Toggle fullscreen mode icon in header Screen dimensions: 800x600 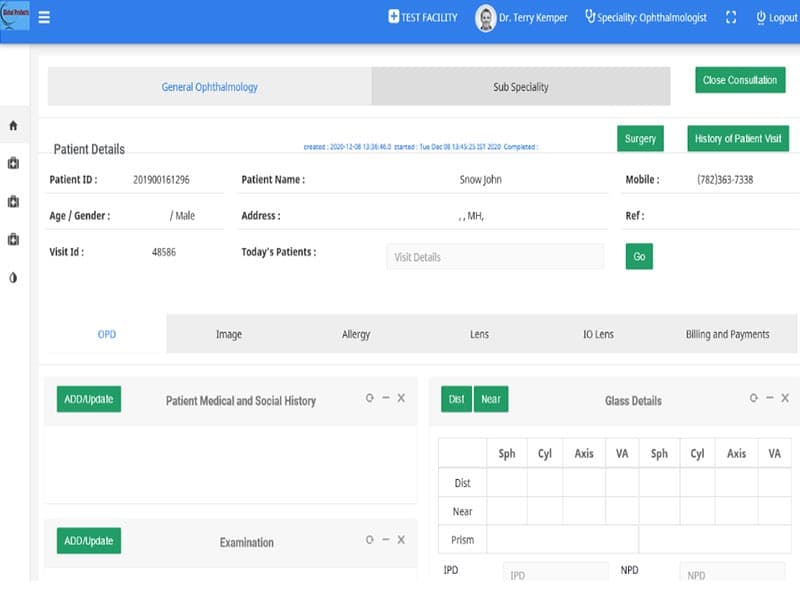coord(731,18)
